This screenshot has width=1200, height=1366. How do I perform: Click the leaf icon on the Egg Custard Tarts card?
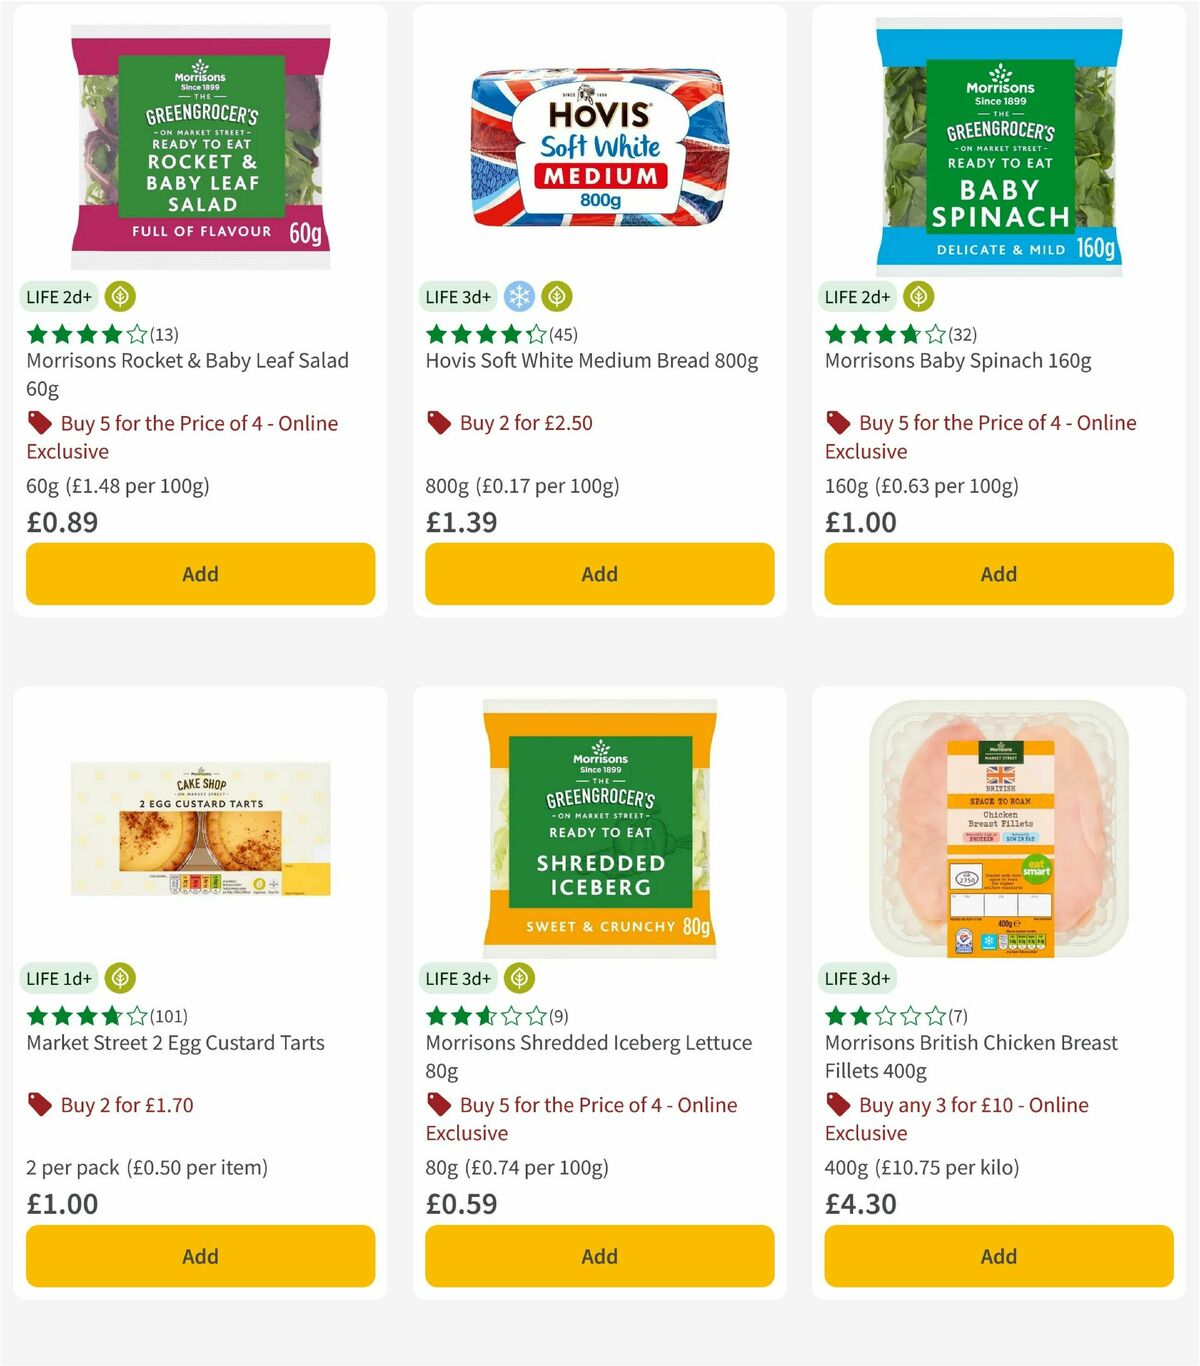coord(119,978)
